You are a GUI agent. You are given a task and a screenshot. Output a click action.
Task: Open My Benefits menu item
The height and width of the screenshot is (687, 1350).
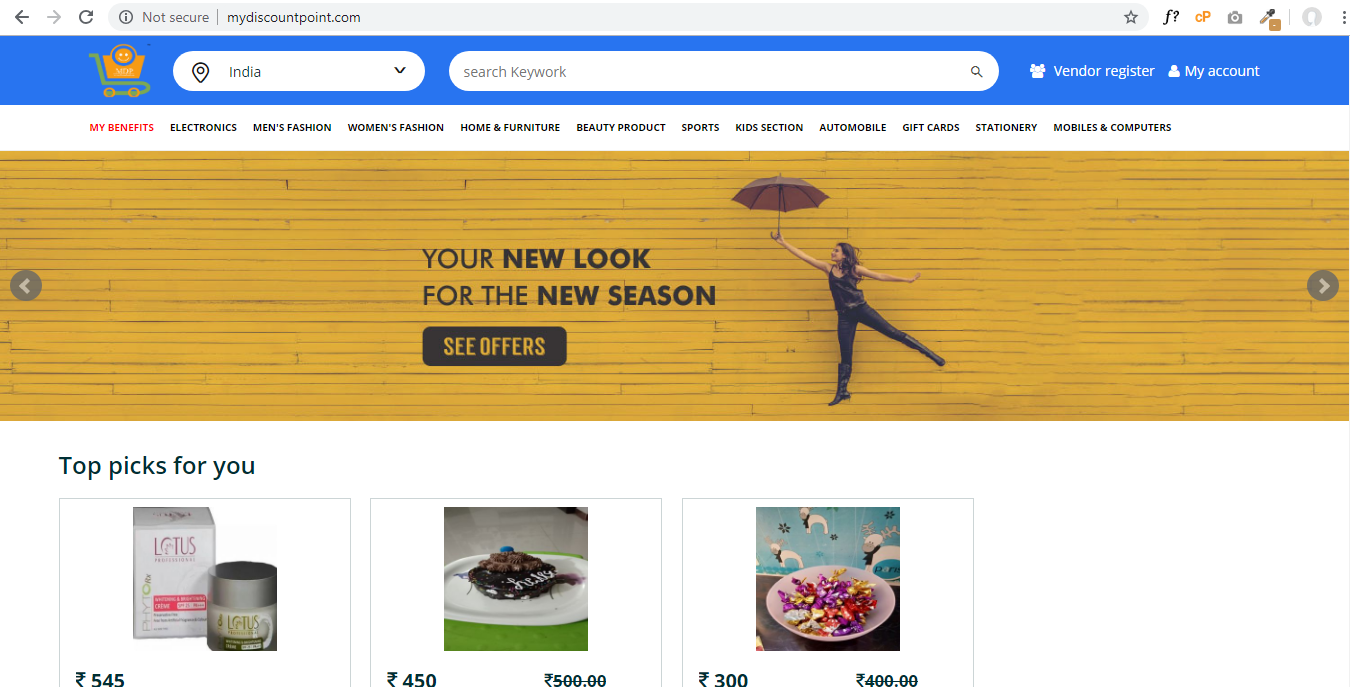tap(122, 128)
